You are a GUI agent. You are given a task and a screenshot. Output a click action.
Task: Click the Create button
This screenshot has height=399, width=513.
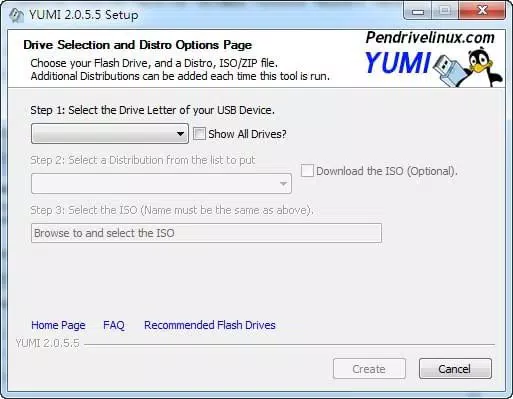(369, 369)
